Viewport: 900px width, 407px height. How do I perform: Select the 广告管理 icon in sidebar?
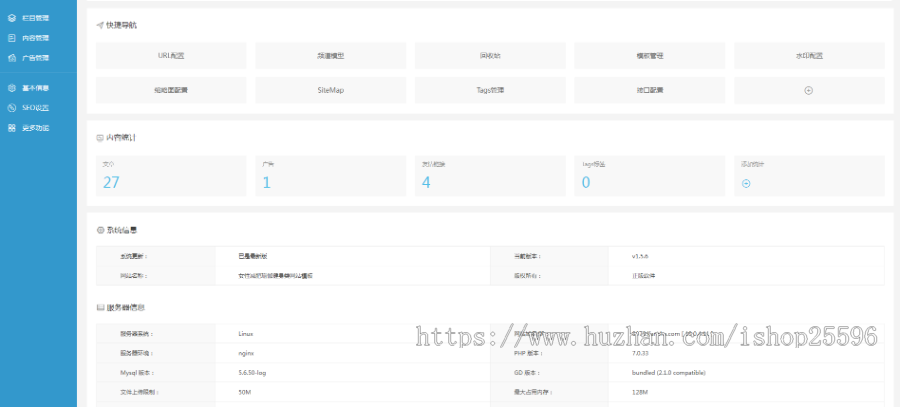pyautogui.click(x=11, y=58)
